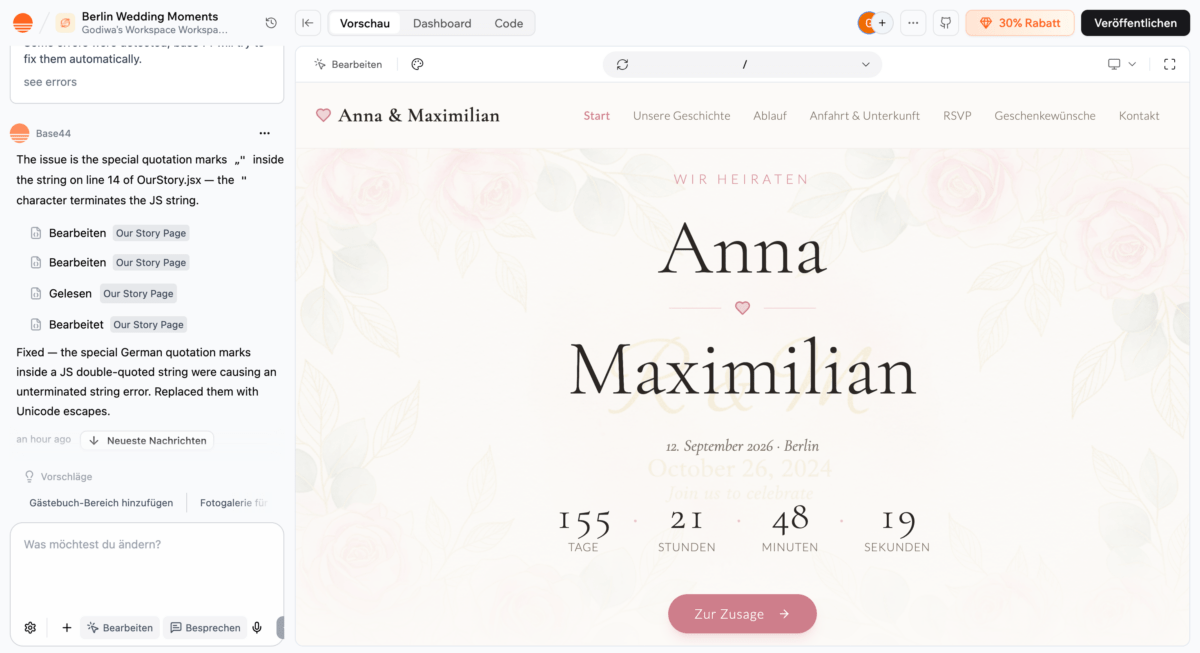Toggle Besprechen mode in chat input
1200x653 pixels.
point(205,628)
